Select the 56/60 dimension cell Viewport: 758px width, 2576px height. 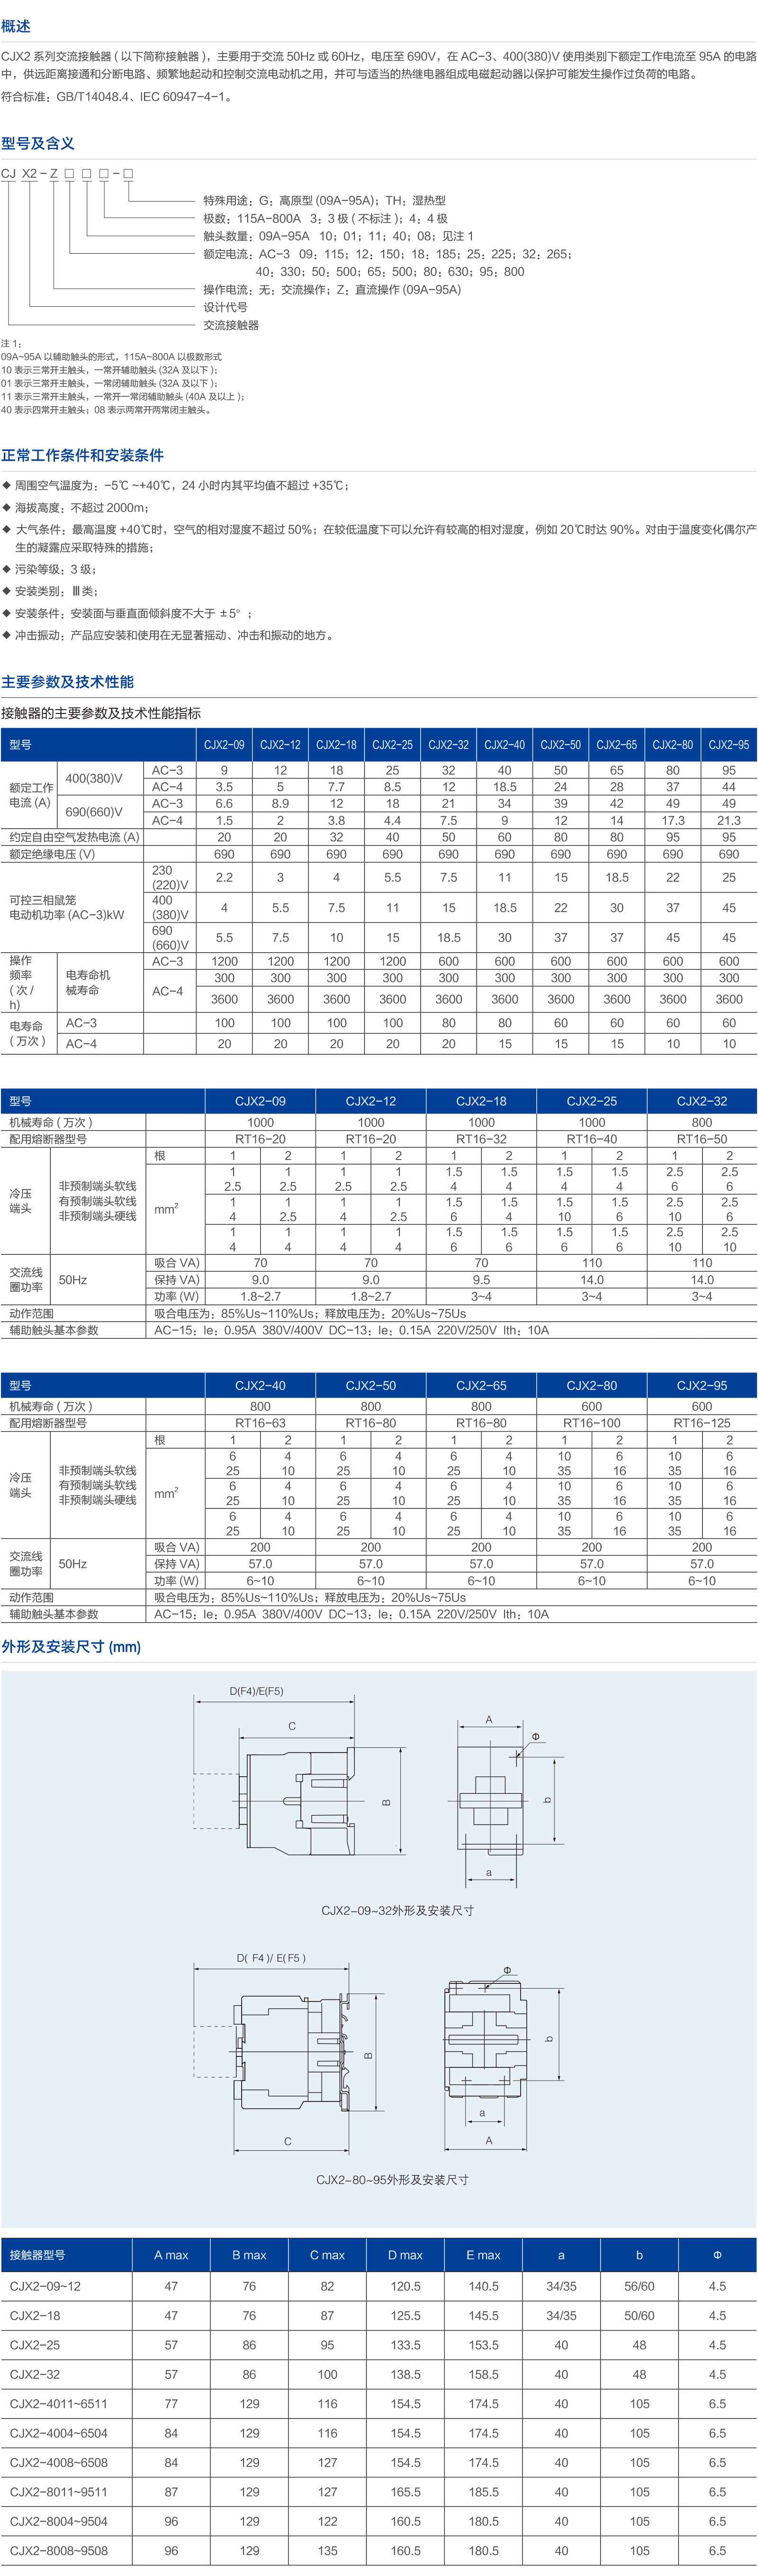pos(639,2286)
